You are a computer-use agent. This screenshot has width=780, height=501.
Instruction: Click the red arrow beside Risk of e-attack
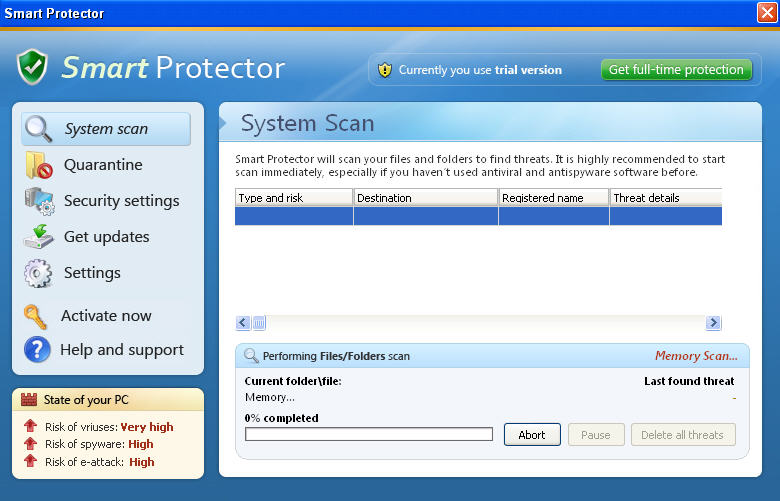pyautogui.click(x=30, y=461)
